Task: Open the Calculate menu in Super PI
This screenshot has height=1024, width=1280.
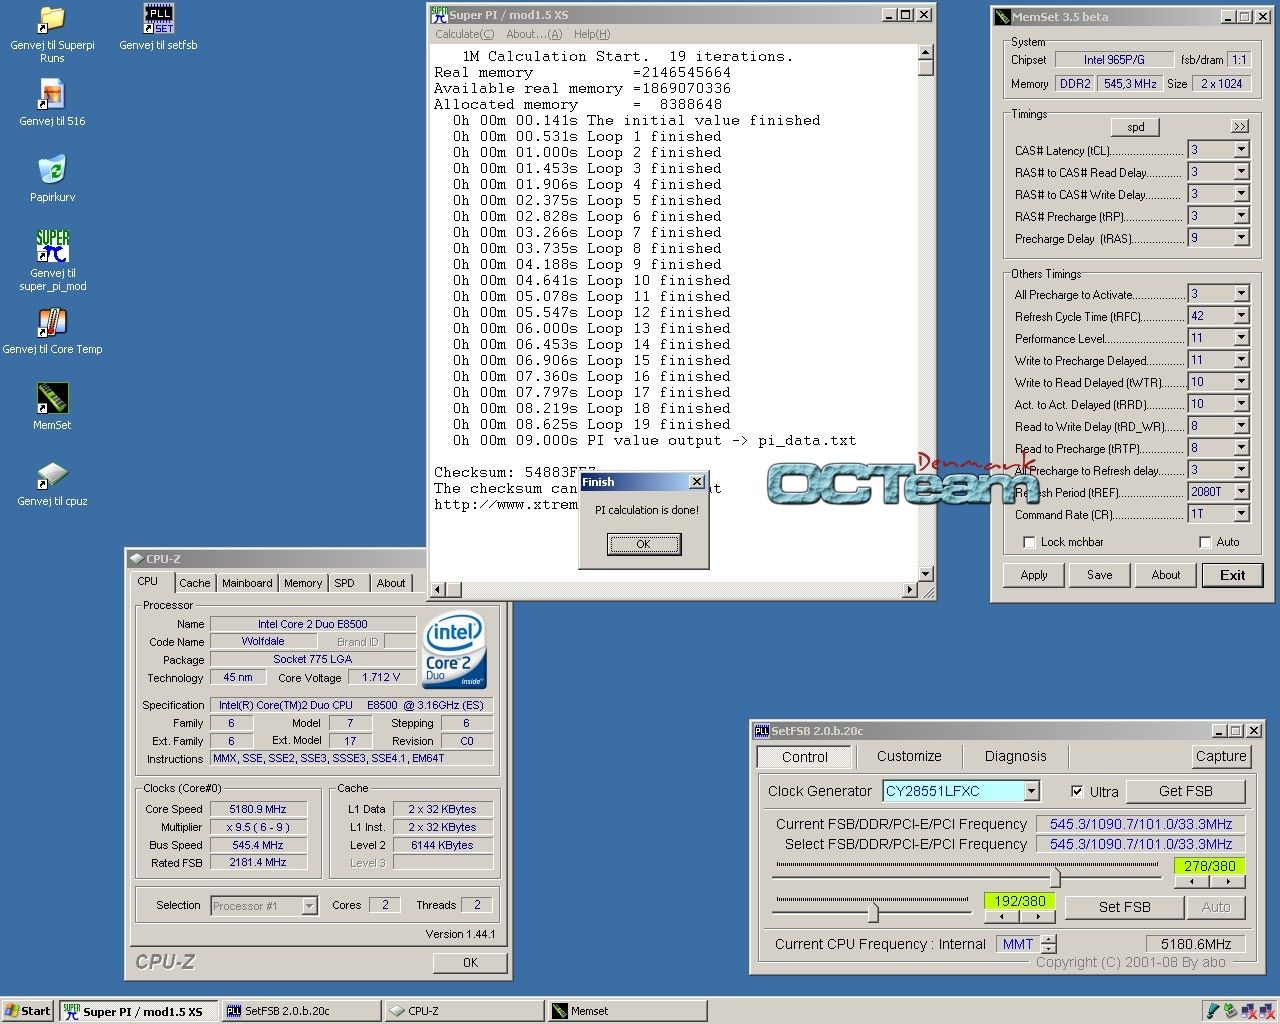Action: click(x=464, y=34)
